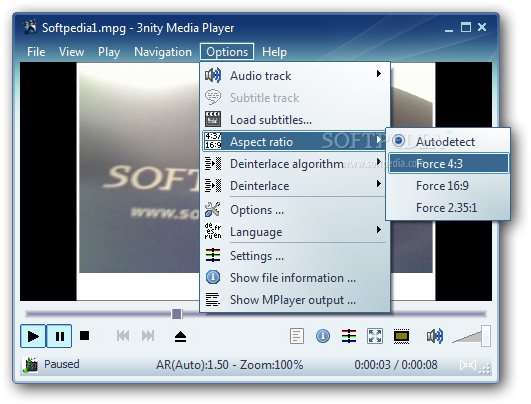Click the Play button in the control bar
Image resolution: width=531 pixels, height=404 pixels.
coord(33,336)
